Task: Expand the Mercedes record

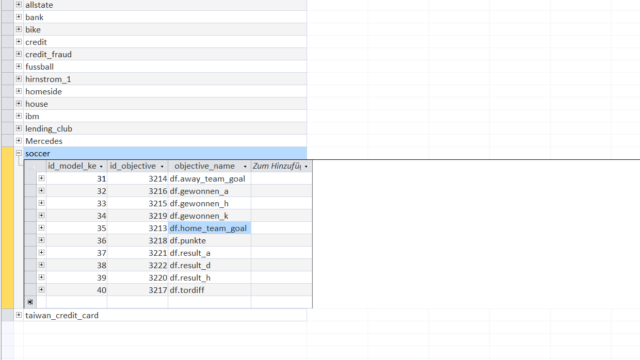Action: pos(19,140)
